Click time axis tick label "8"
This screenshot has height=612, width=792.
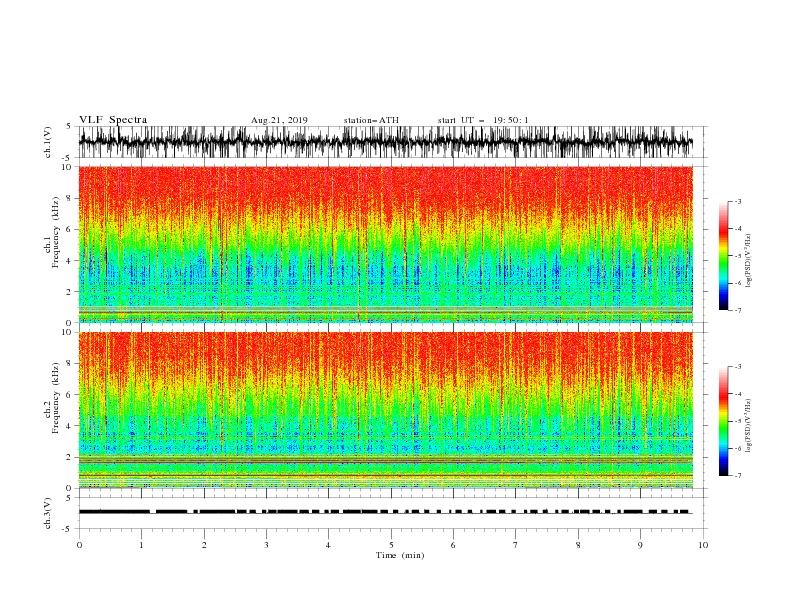578,545
